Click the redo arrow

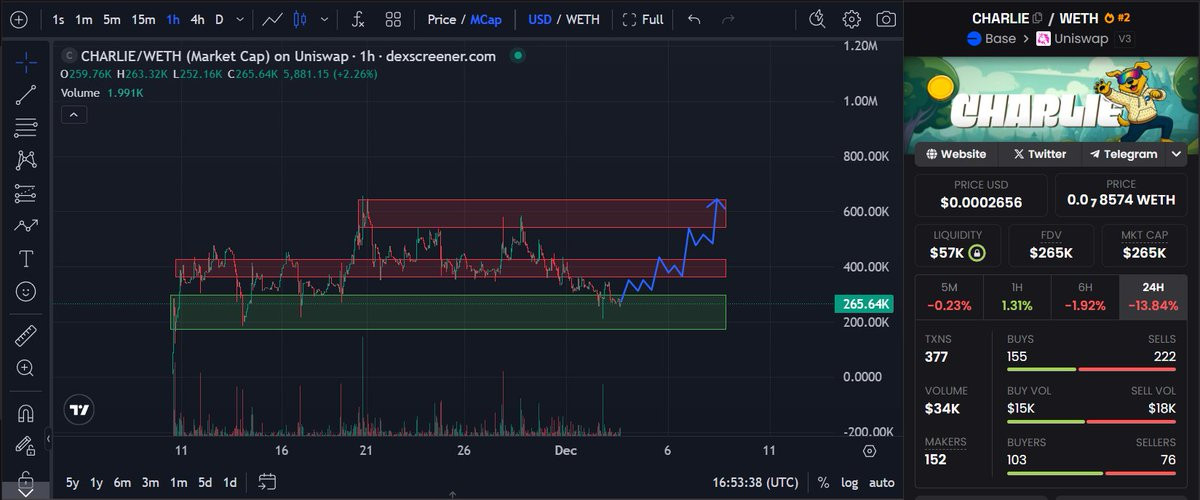click(x=728, y=19)
